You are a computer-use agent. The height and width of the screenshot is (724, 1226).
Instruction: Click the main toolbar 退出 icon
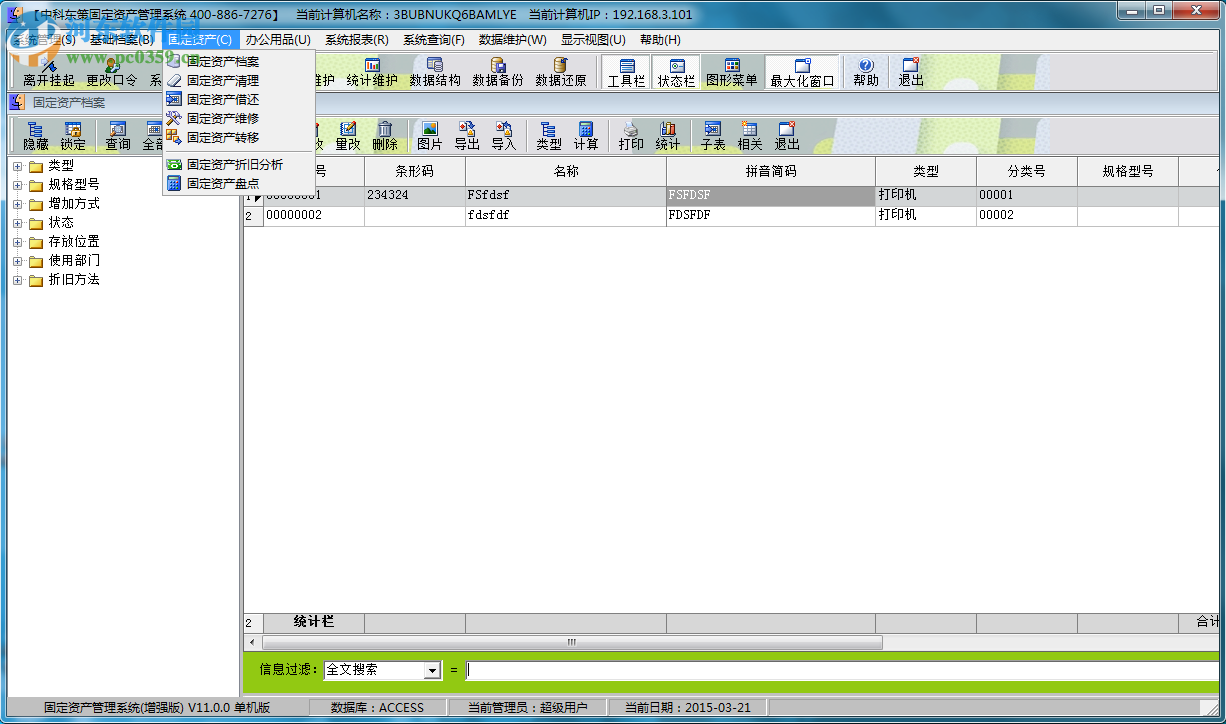911,72
